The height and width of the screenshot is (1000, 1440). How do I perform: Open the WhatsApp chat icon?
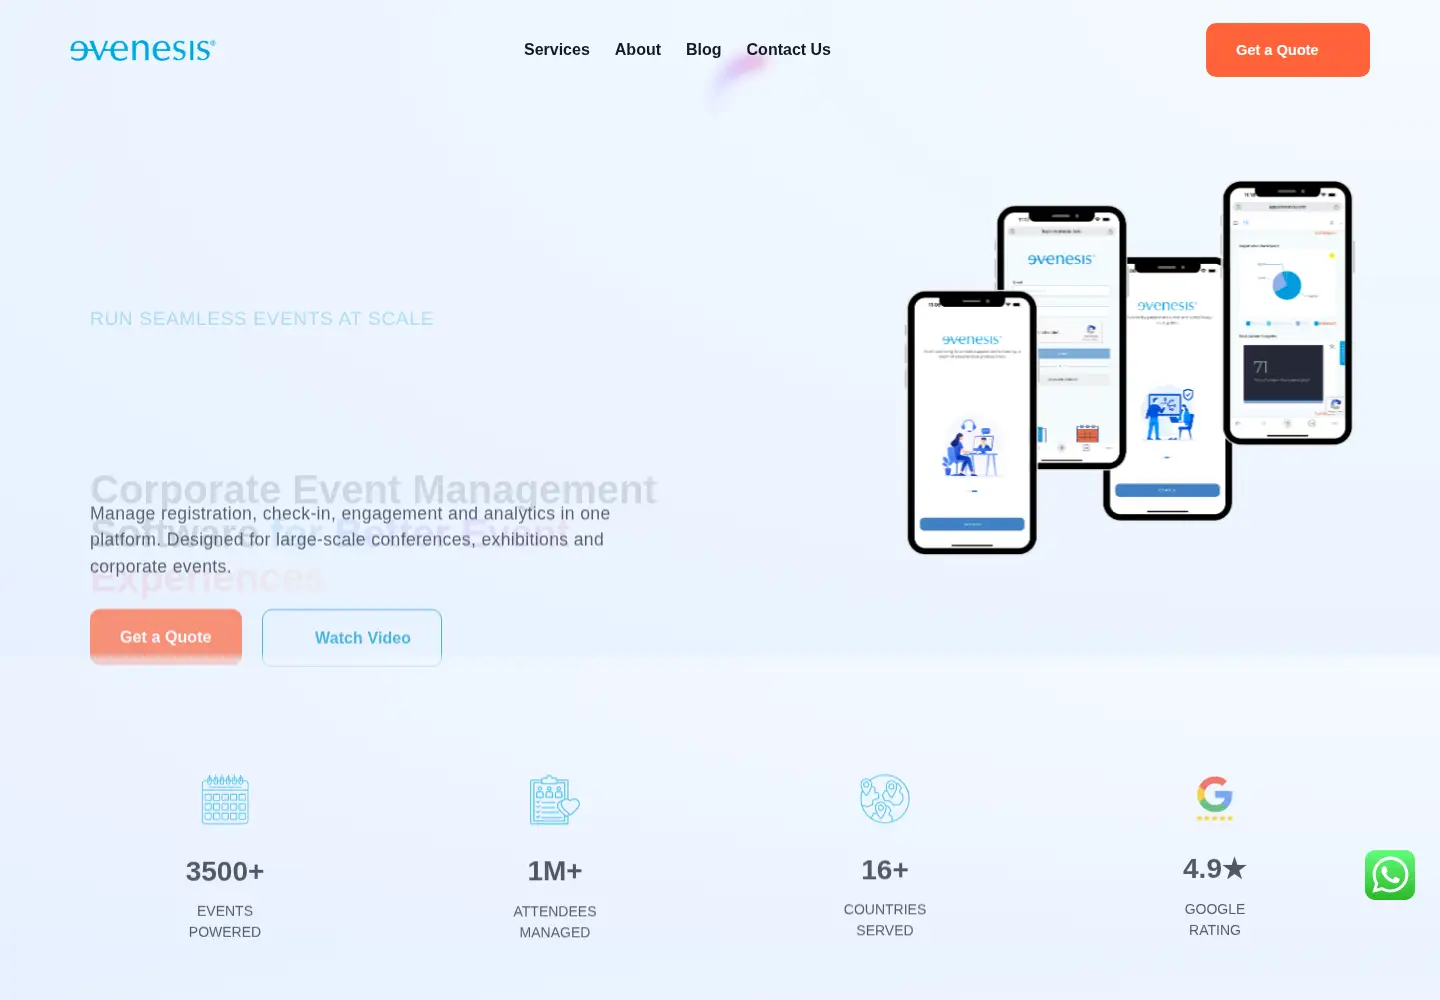pos(1390,875)
